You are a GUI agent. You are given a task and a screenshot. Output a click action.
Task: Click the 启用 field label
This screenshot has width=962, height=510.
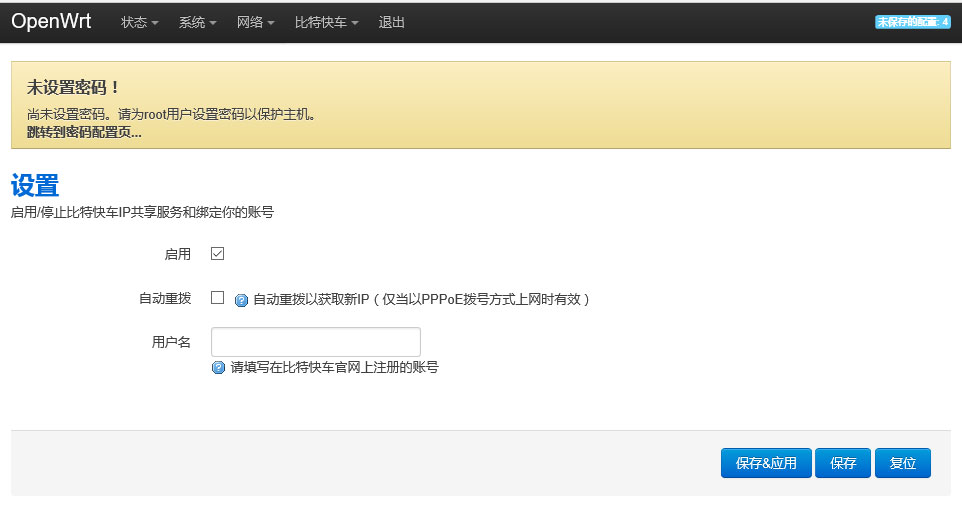click(178, 254)
